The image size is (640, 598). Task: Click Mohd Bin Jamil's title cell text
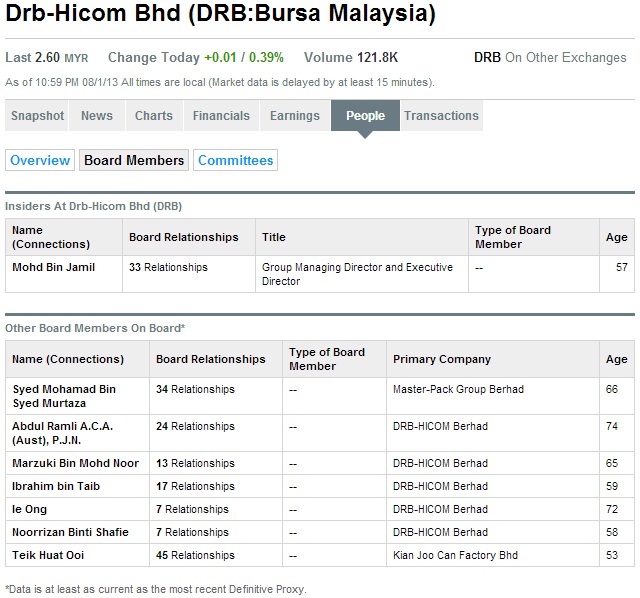[x=357, y=274]
